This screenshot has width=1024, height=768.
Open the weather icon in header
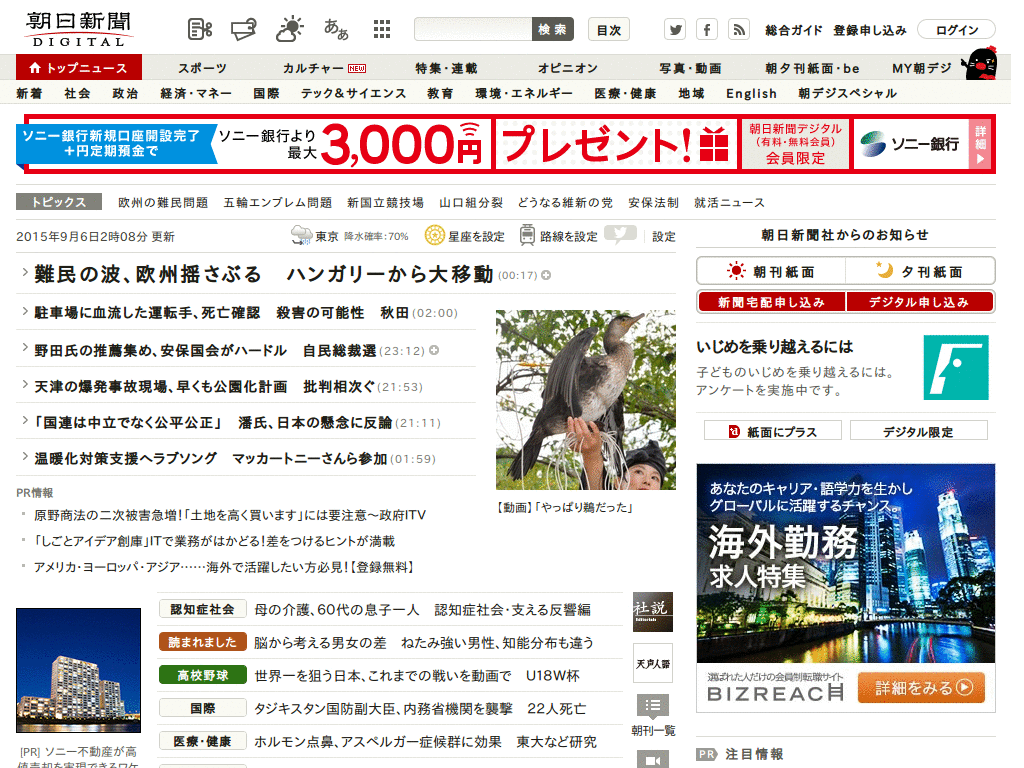click(290, 29)
